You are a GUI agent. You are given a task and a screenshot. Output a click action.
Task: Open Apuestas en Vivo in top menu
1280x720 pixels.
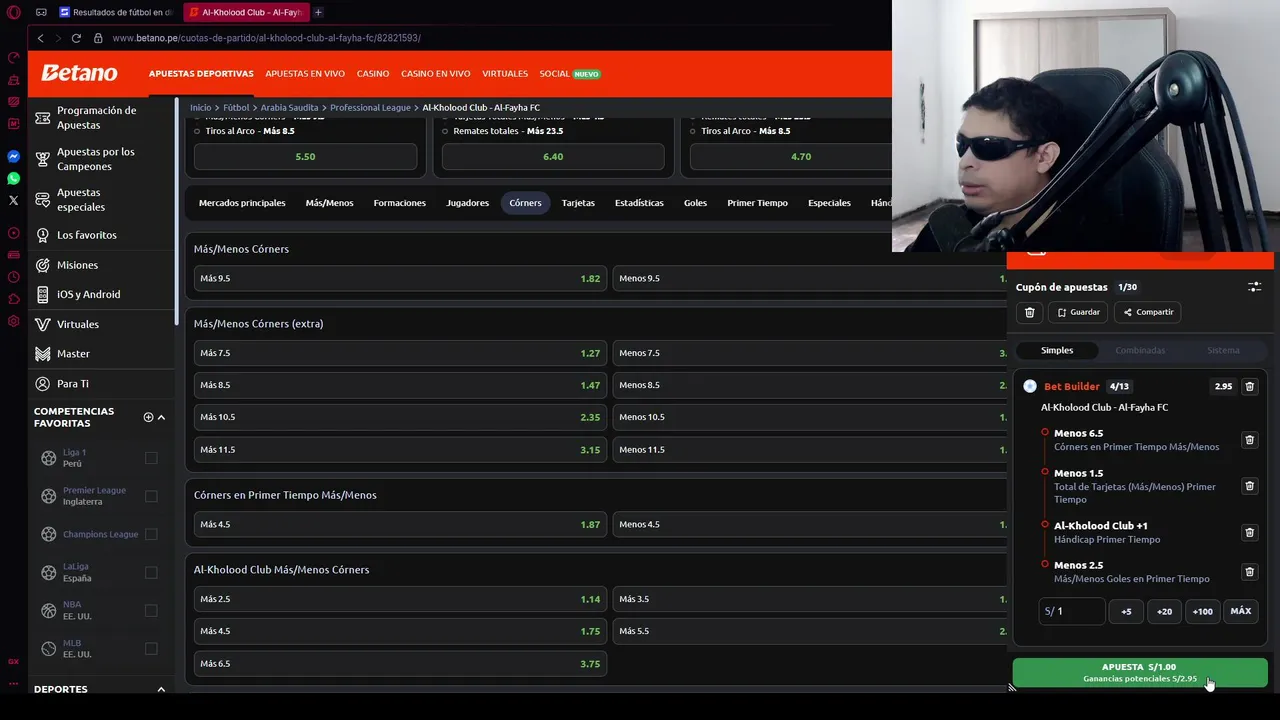click(305, 74)
